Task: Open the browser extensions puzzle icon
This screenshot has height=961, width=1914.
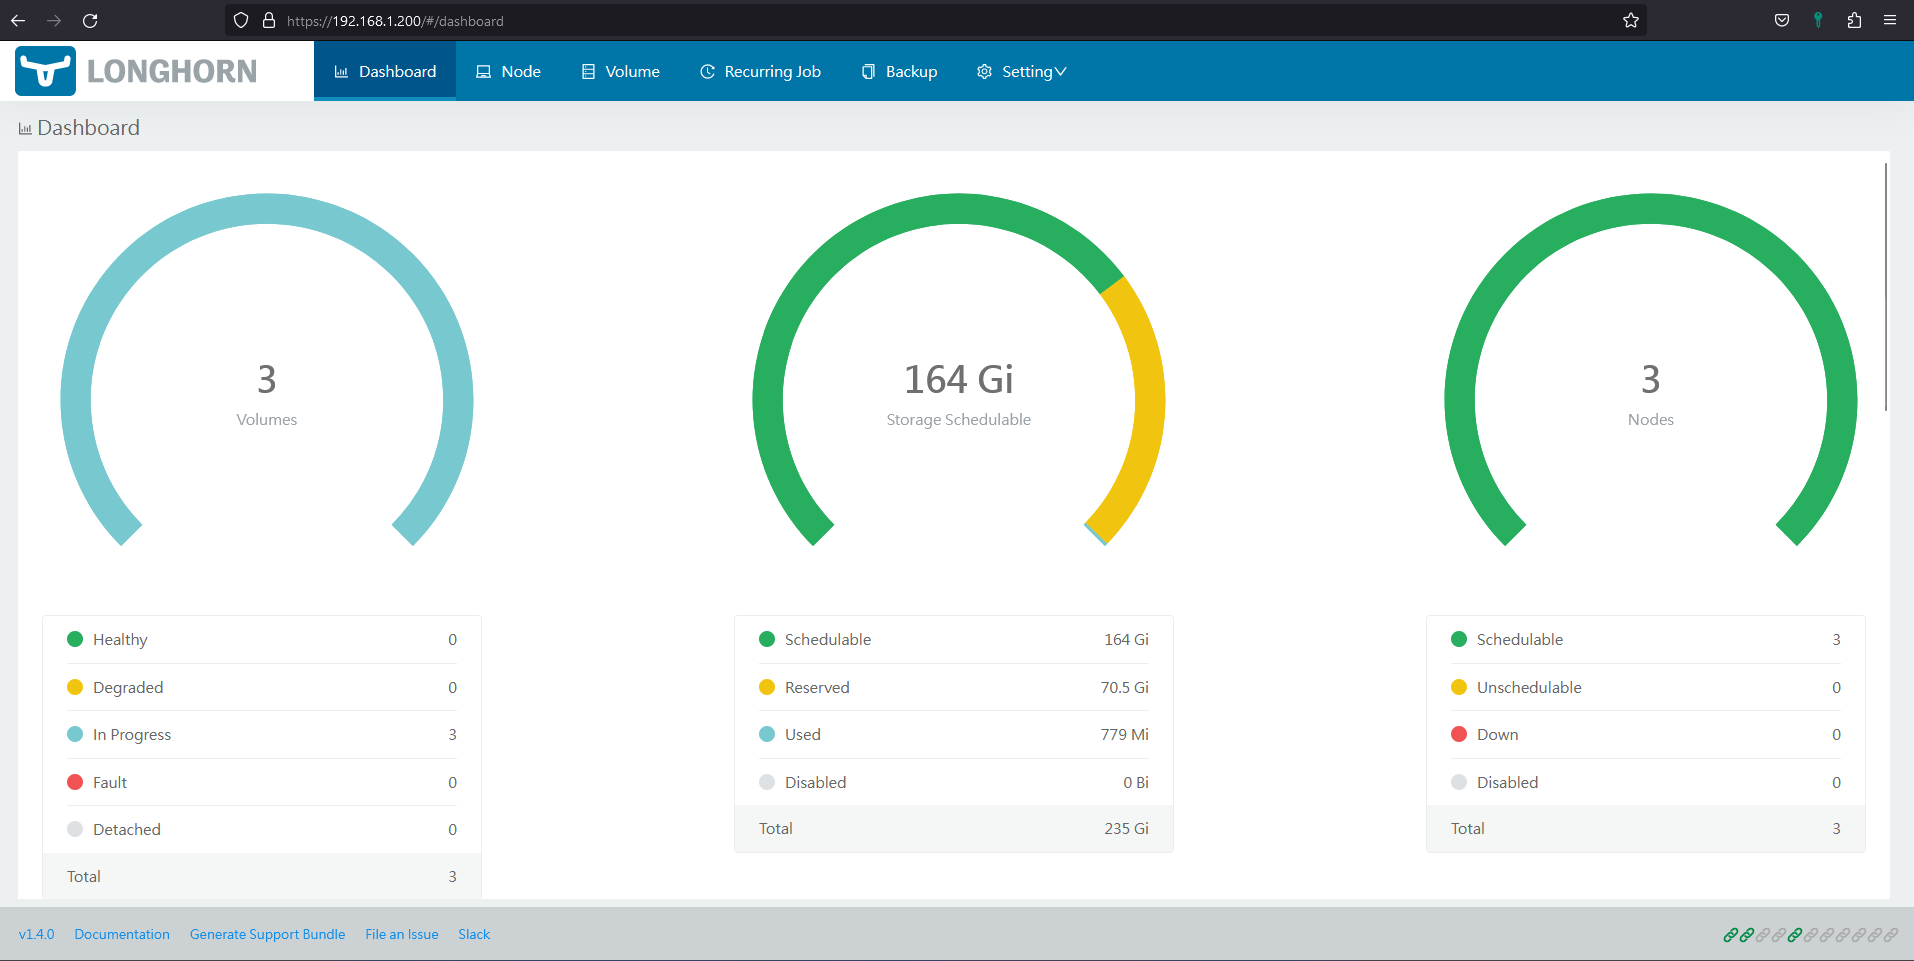Action: [1854, 20]
